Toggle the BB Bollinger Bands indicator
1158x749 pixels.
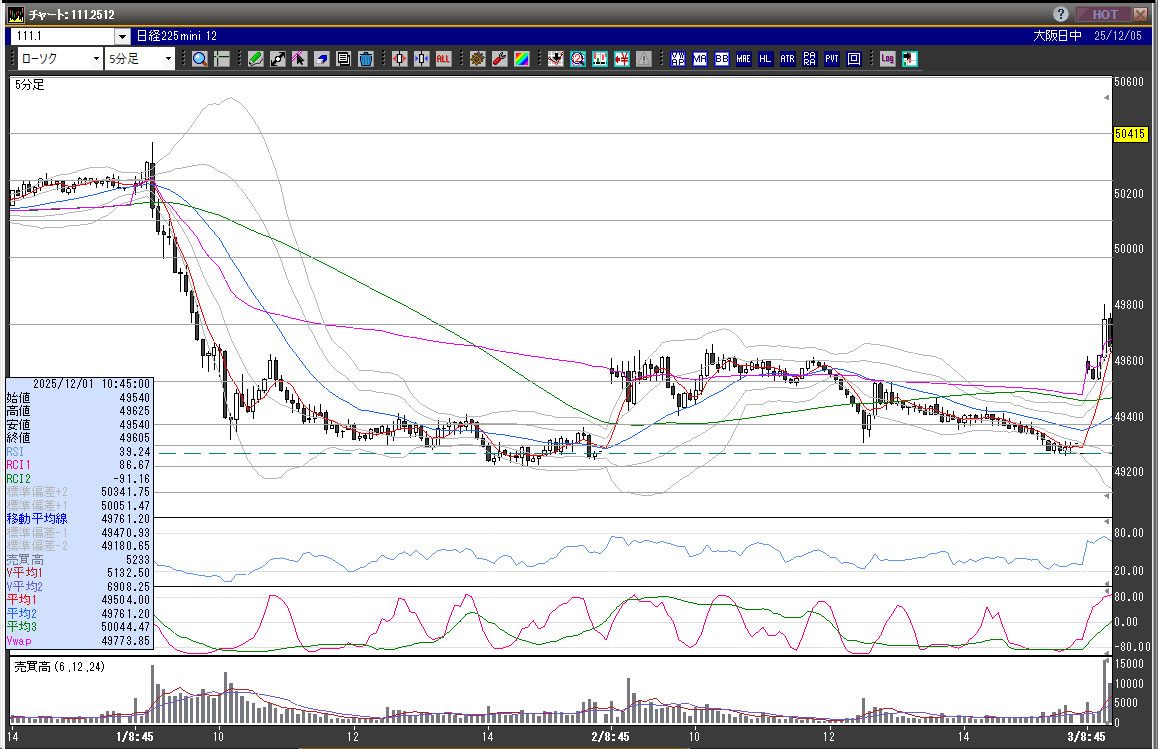point(722,59)
